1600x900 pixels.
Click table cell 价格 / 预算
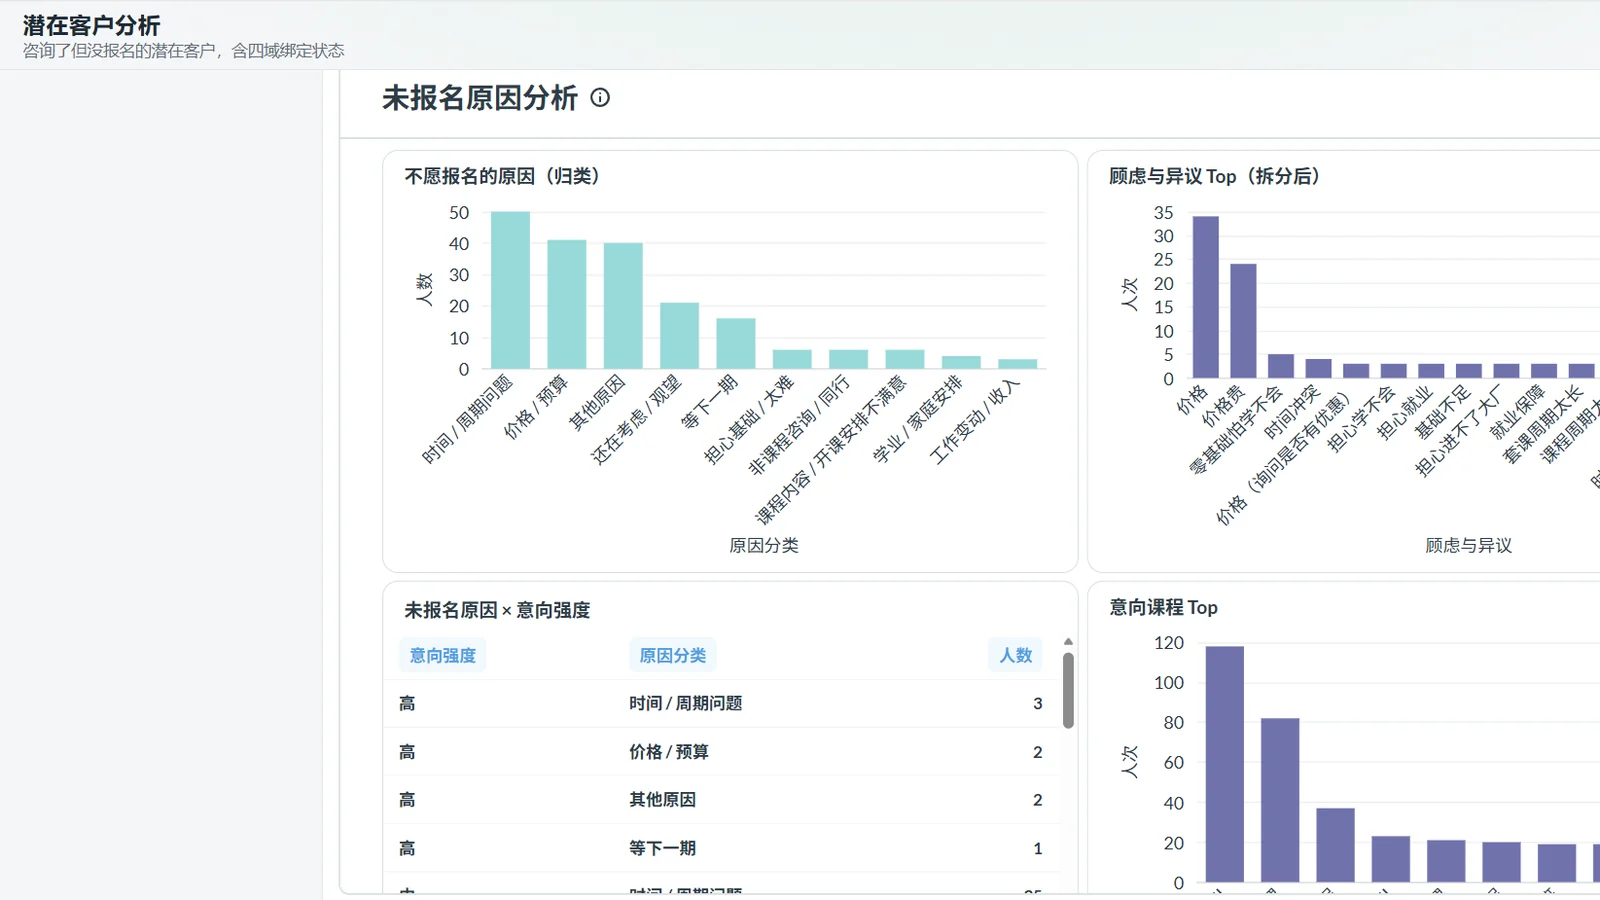click(669, 752)
